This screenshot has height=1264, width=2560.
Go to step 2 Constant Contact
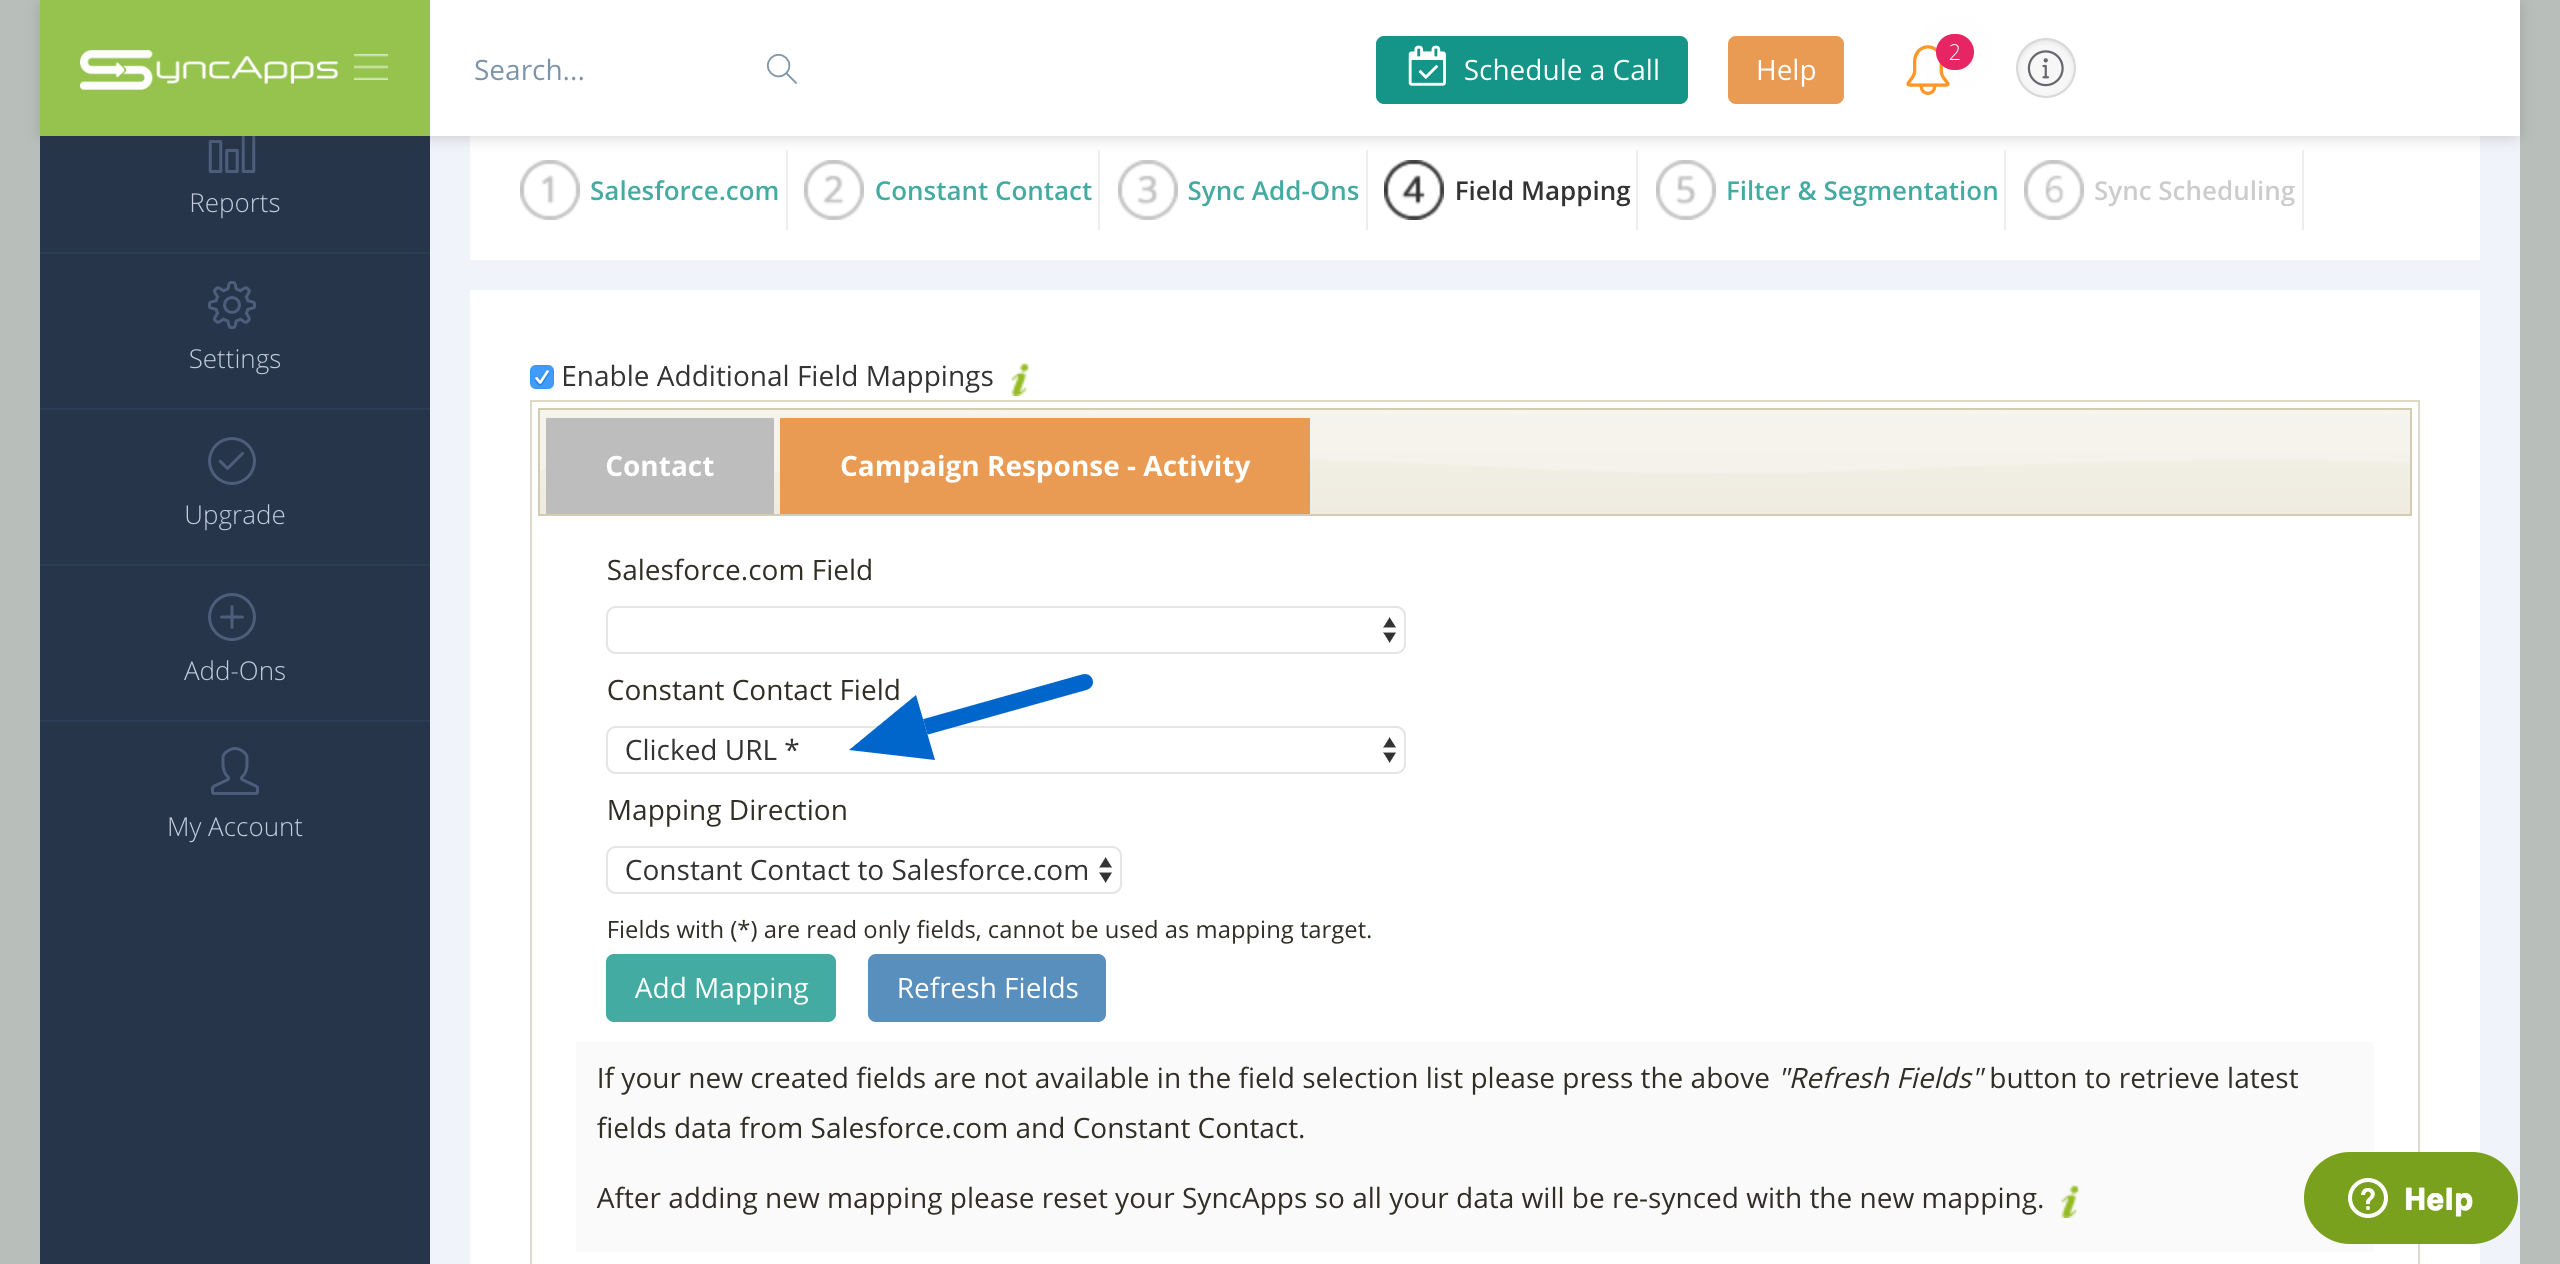click(948, 190)
